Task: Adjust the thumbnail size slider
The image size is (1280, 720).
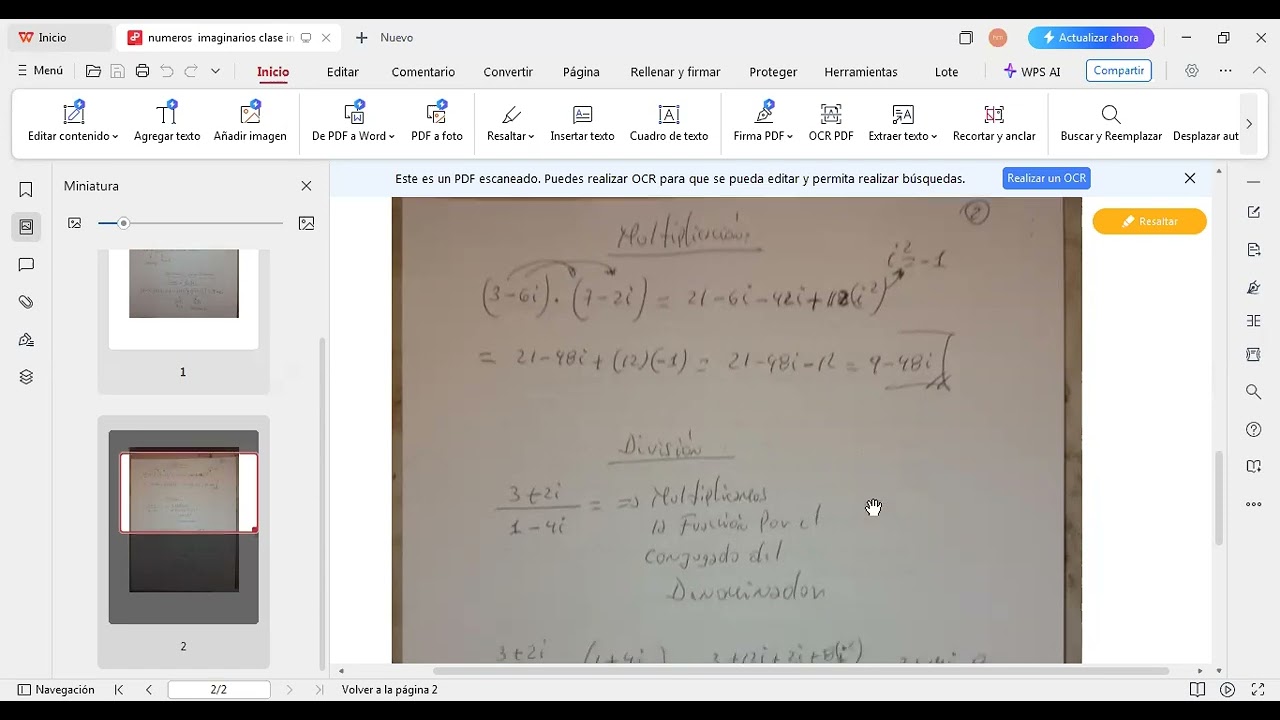Action: pos(123,223)
